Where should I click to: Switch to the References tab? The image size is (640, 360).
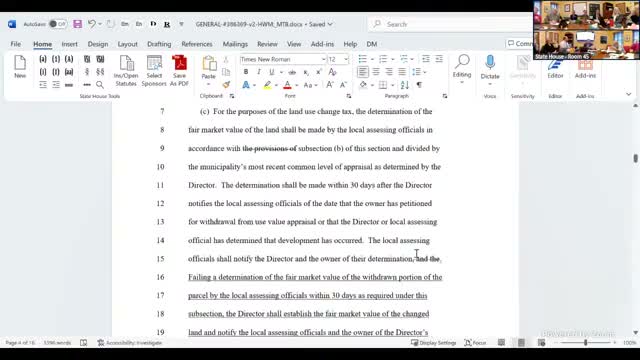coord(197,44)
